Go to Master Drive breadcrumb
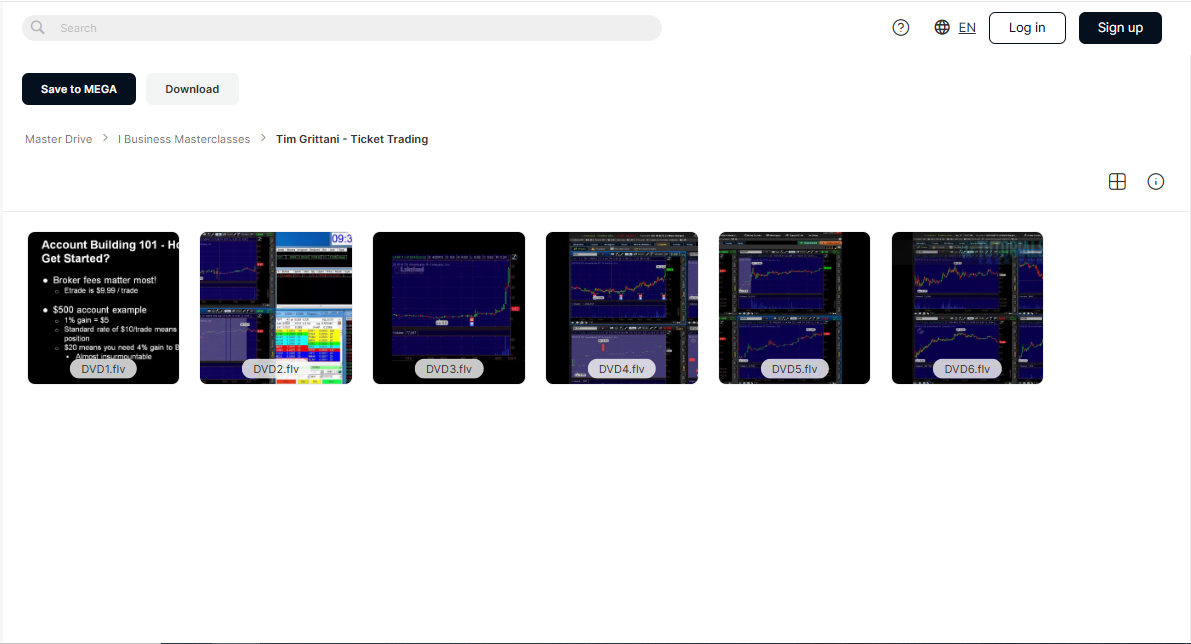This screenshot has width=1191, height=644. (58, 139)
